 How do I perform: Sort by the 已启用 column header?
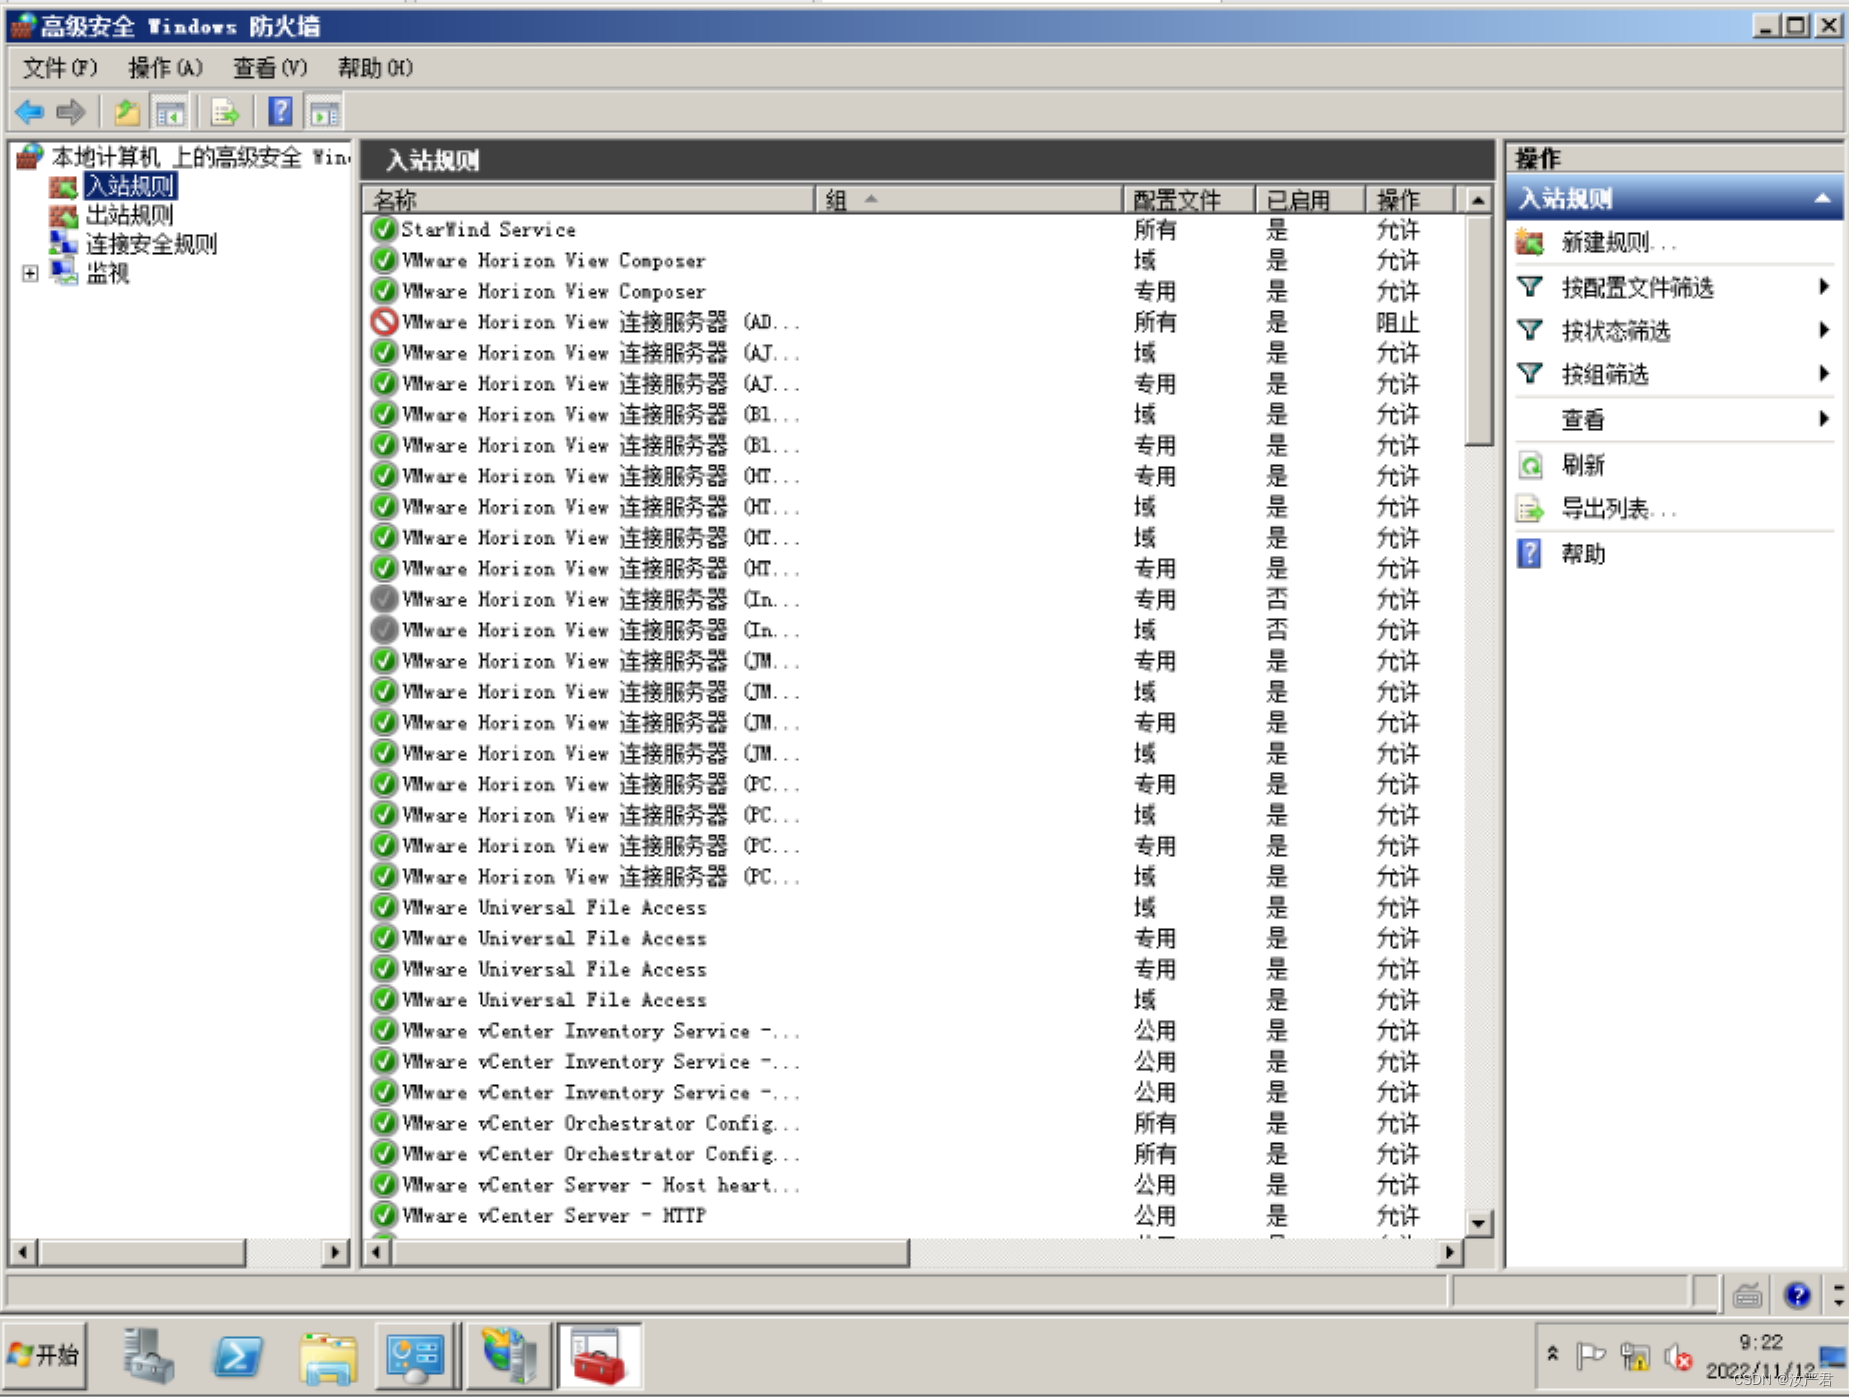(x=1310, y=200)
